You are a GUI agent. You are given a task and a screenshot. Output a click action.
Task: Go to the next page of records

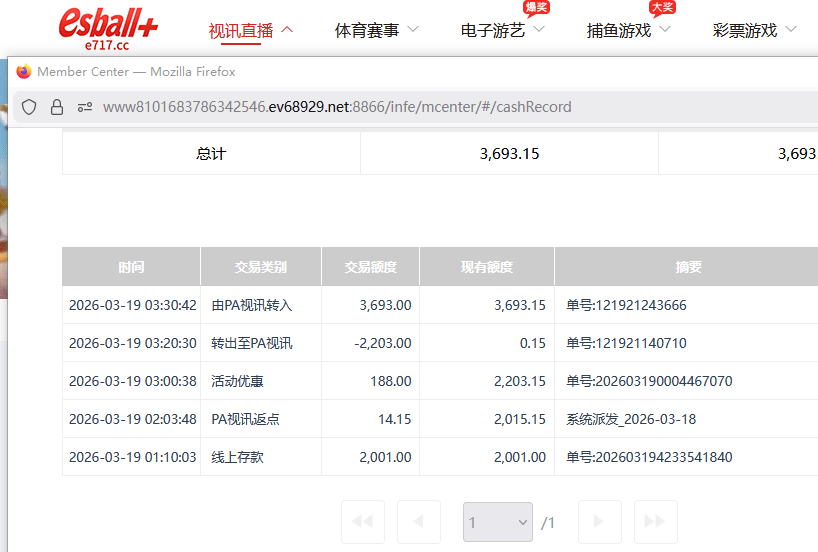(x=599, y=522)
